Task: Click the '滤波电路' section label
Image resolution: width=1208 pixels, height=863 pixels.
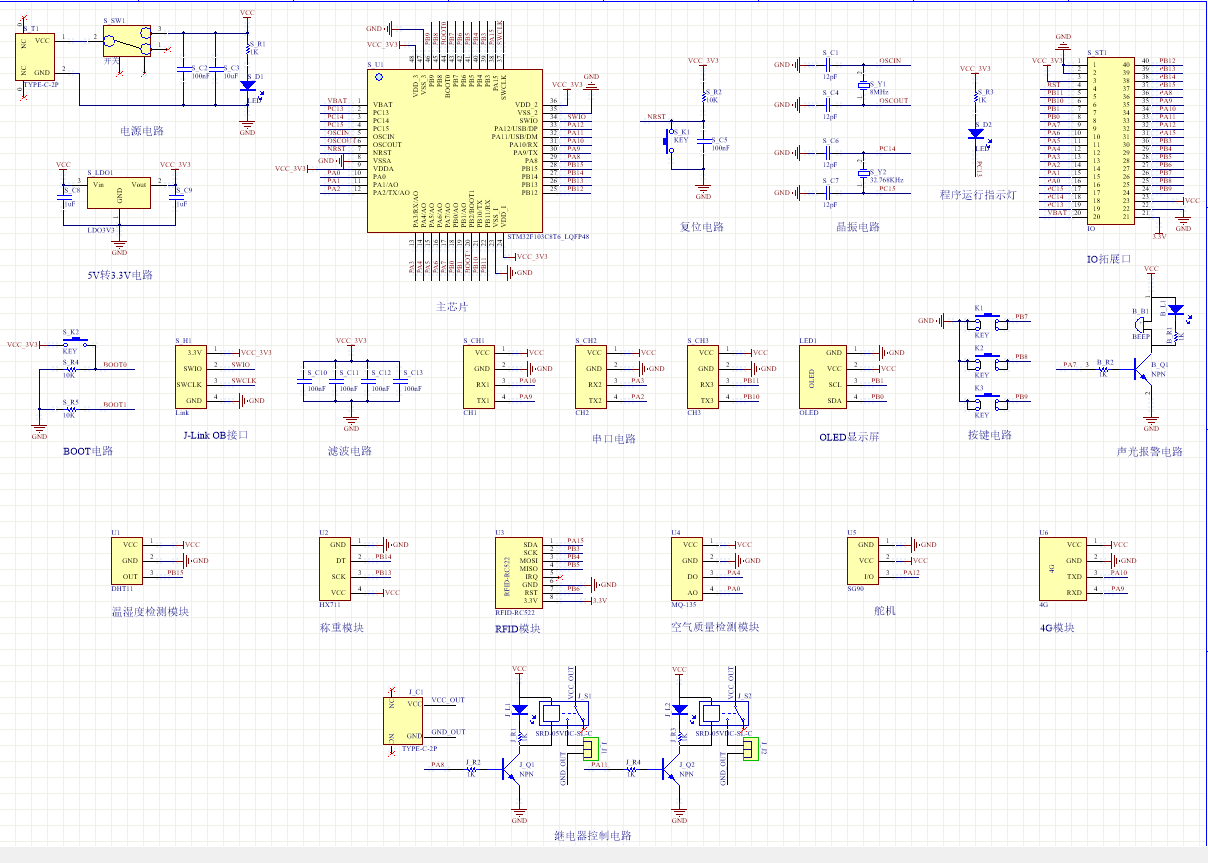Action: [x=350, y=451]
